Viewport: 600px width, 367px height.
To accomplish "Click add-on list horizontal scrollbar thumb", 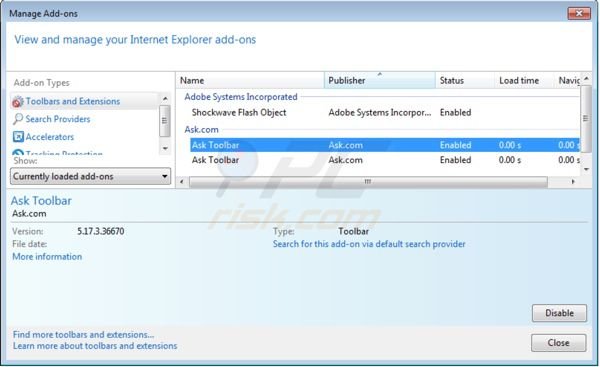I will 368,182.
